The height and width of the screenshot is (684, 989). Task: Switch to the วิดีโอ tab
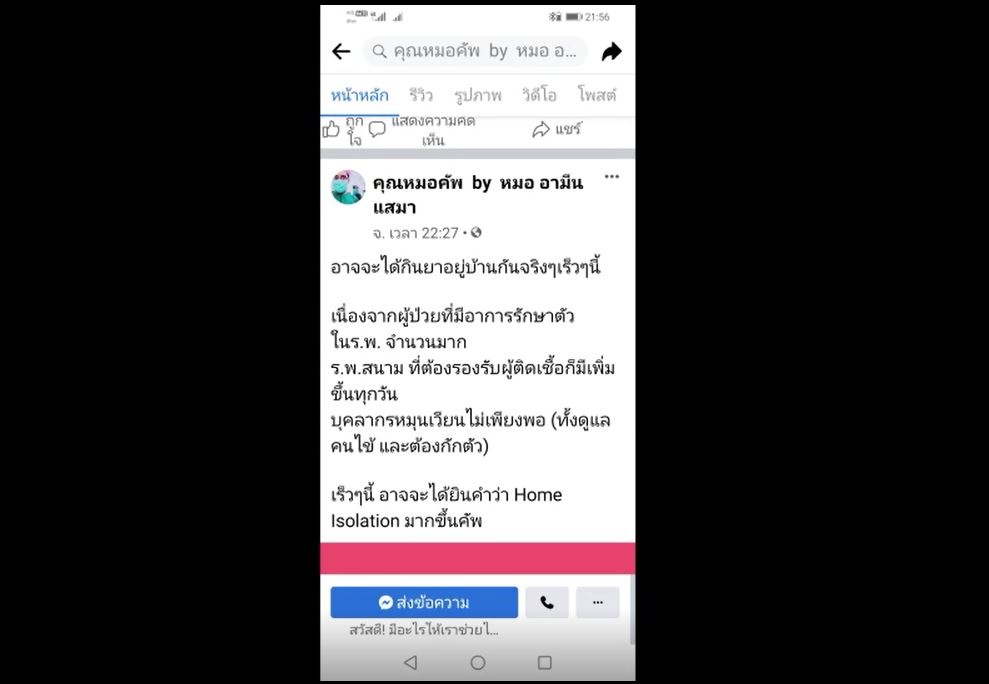tap(539, 96)
